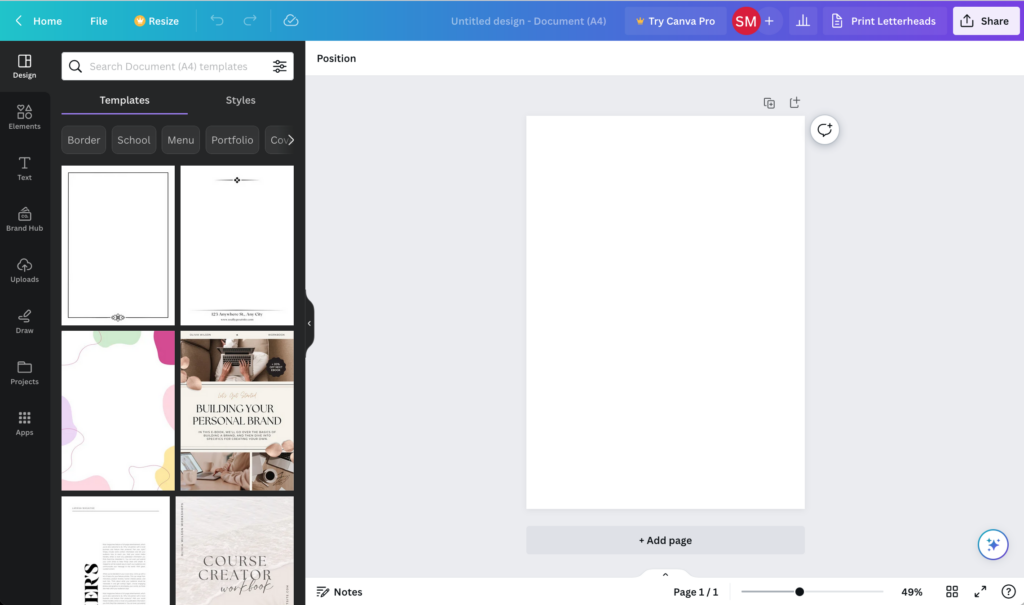
Task: Choose Building Your Personal Brand template
Action: (237, 410)
